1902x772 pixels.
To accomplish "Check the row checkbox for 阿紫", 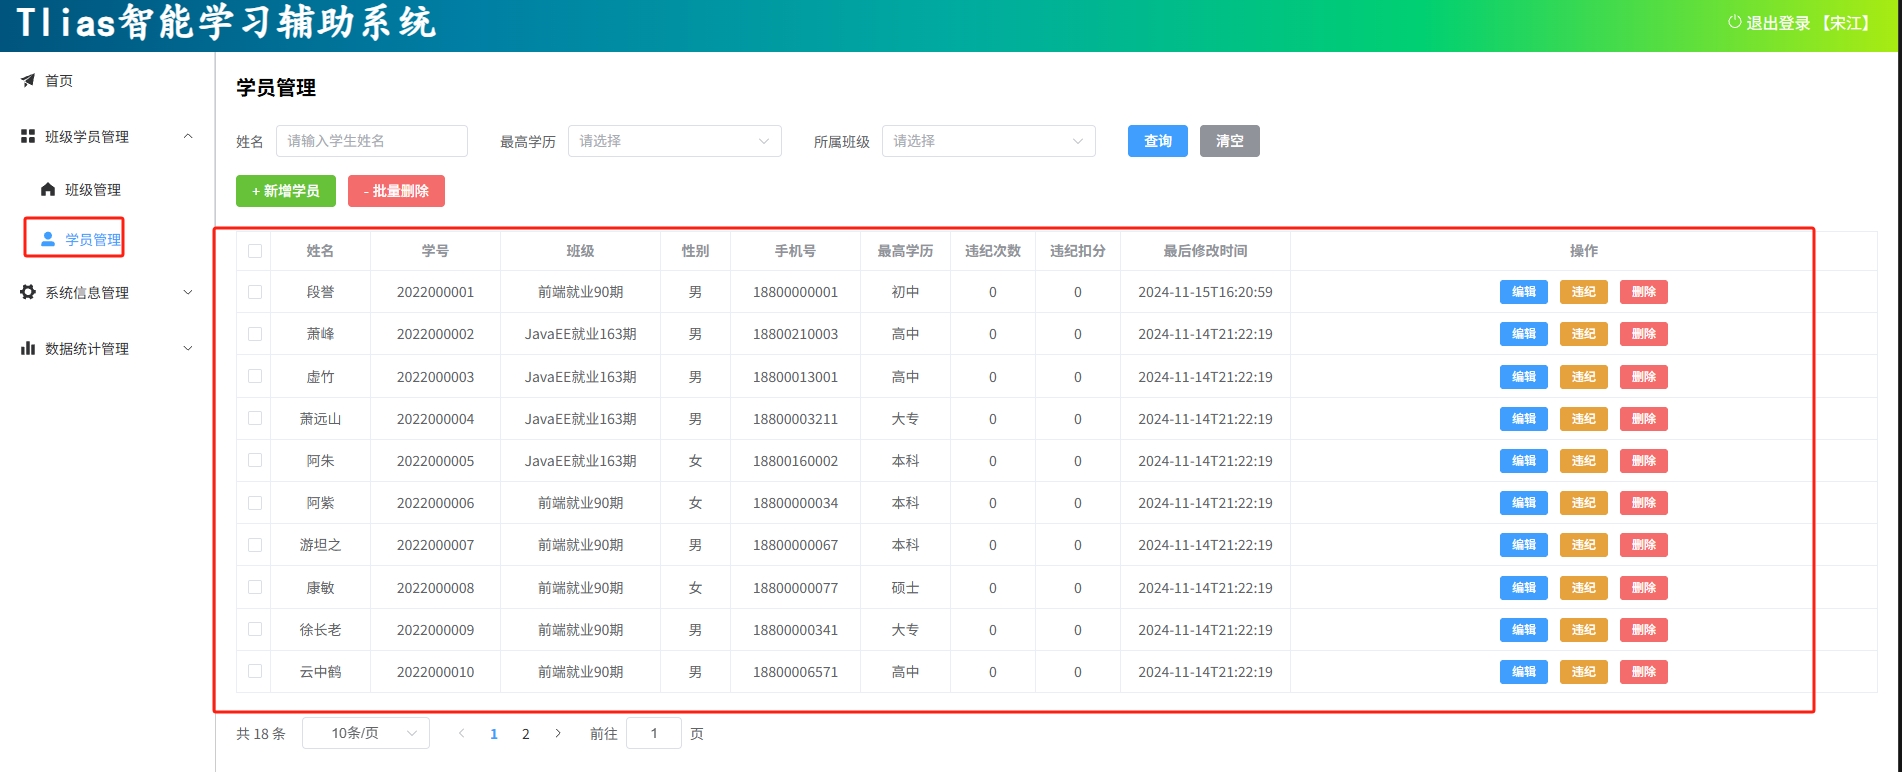I will pyautogui.click(x=255, y=503).
